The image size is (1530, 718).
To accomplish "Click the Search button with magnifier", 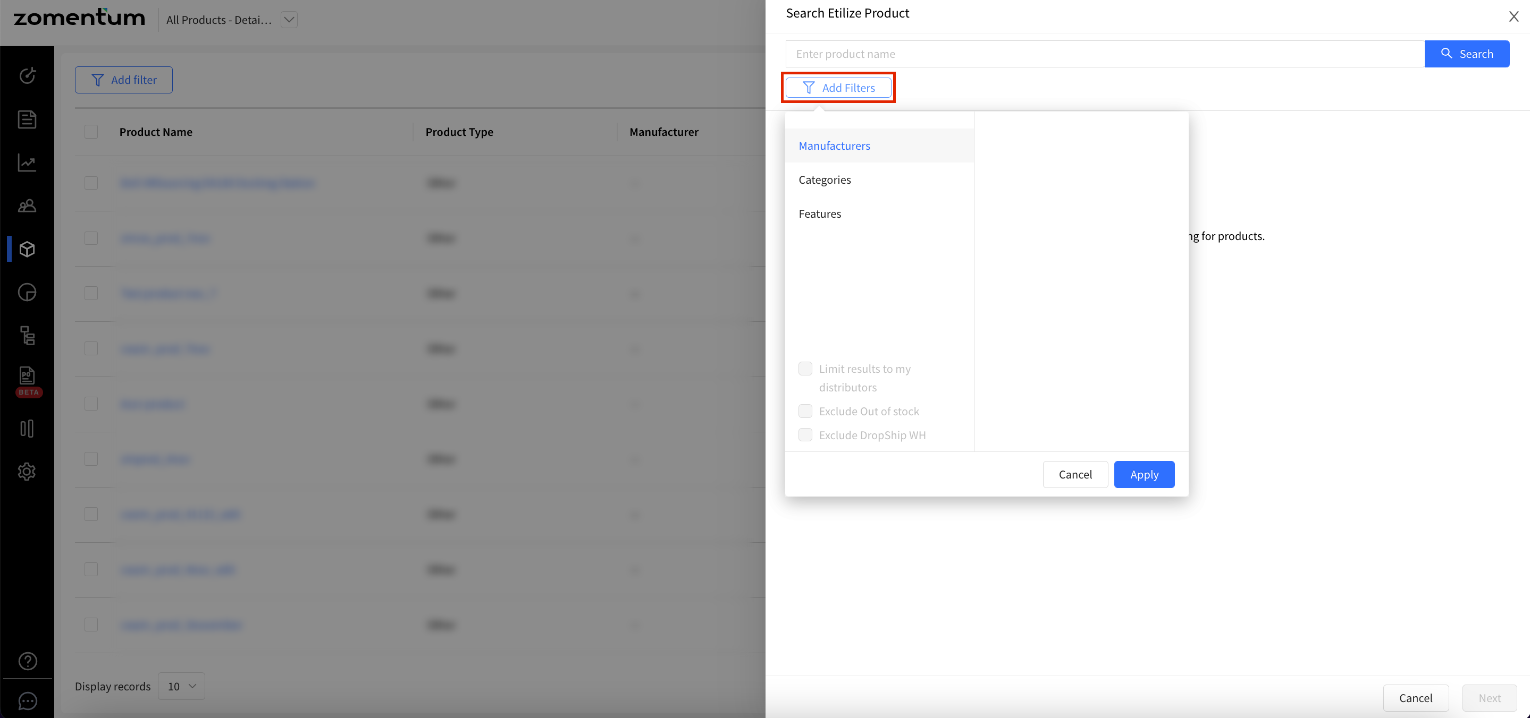I will [1467, 54].
